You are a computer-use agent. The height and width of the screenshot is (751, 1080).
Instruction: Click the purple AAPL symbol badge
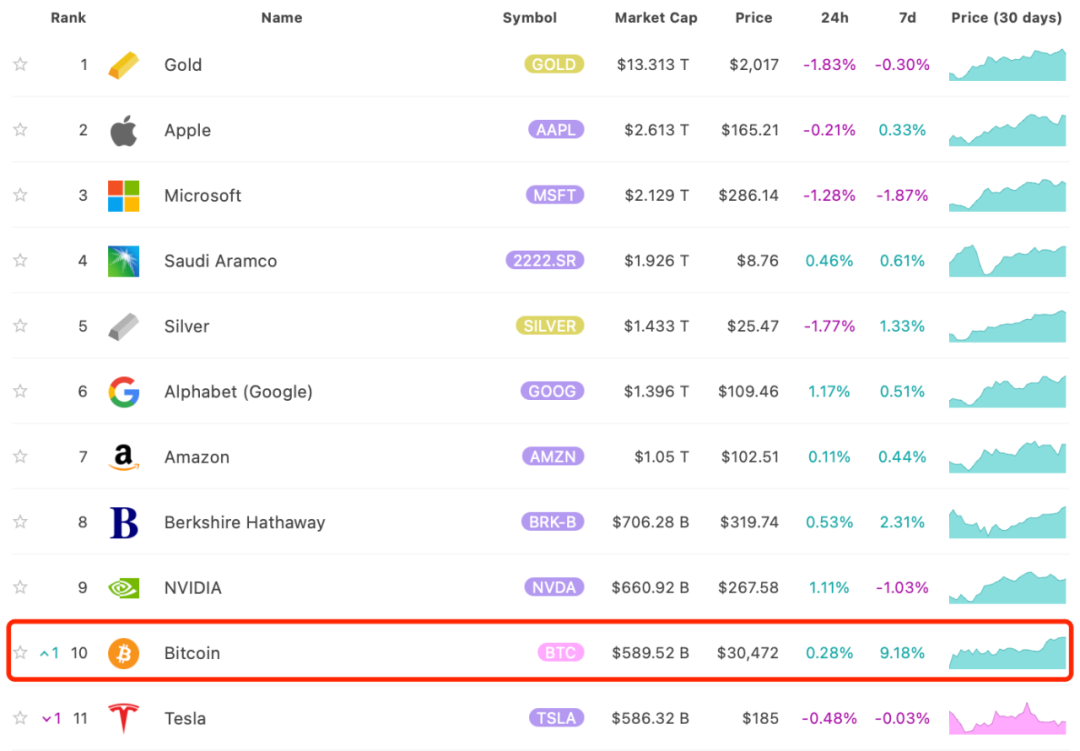point(556,130)
